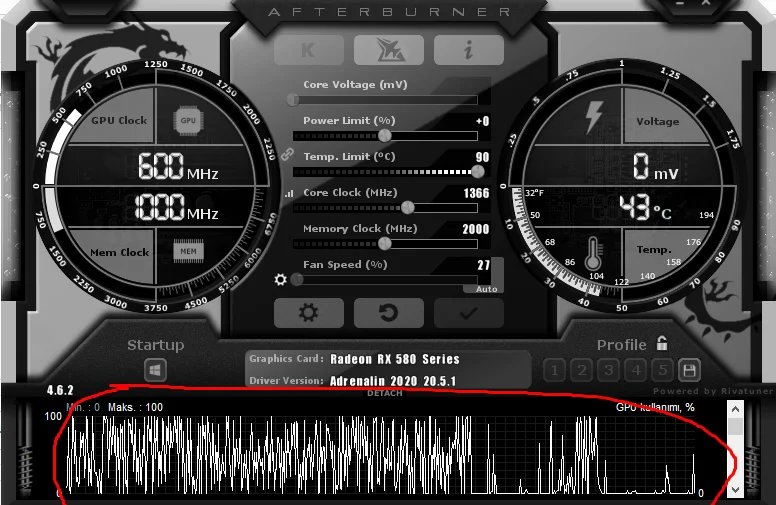
Task: Select profile slot 4
Action: (x=636, y=370)
